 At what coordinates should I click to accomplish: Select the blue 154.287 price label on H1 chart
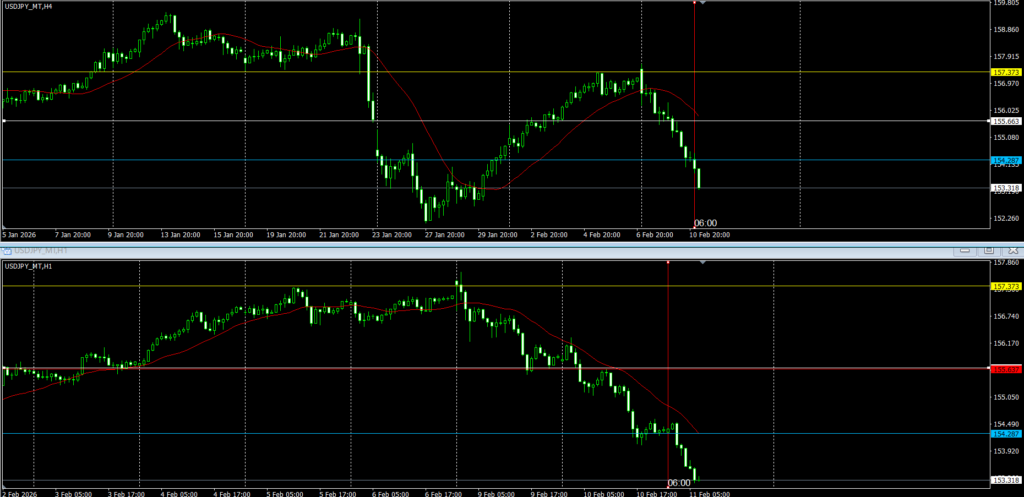(1005, 434)
